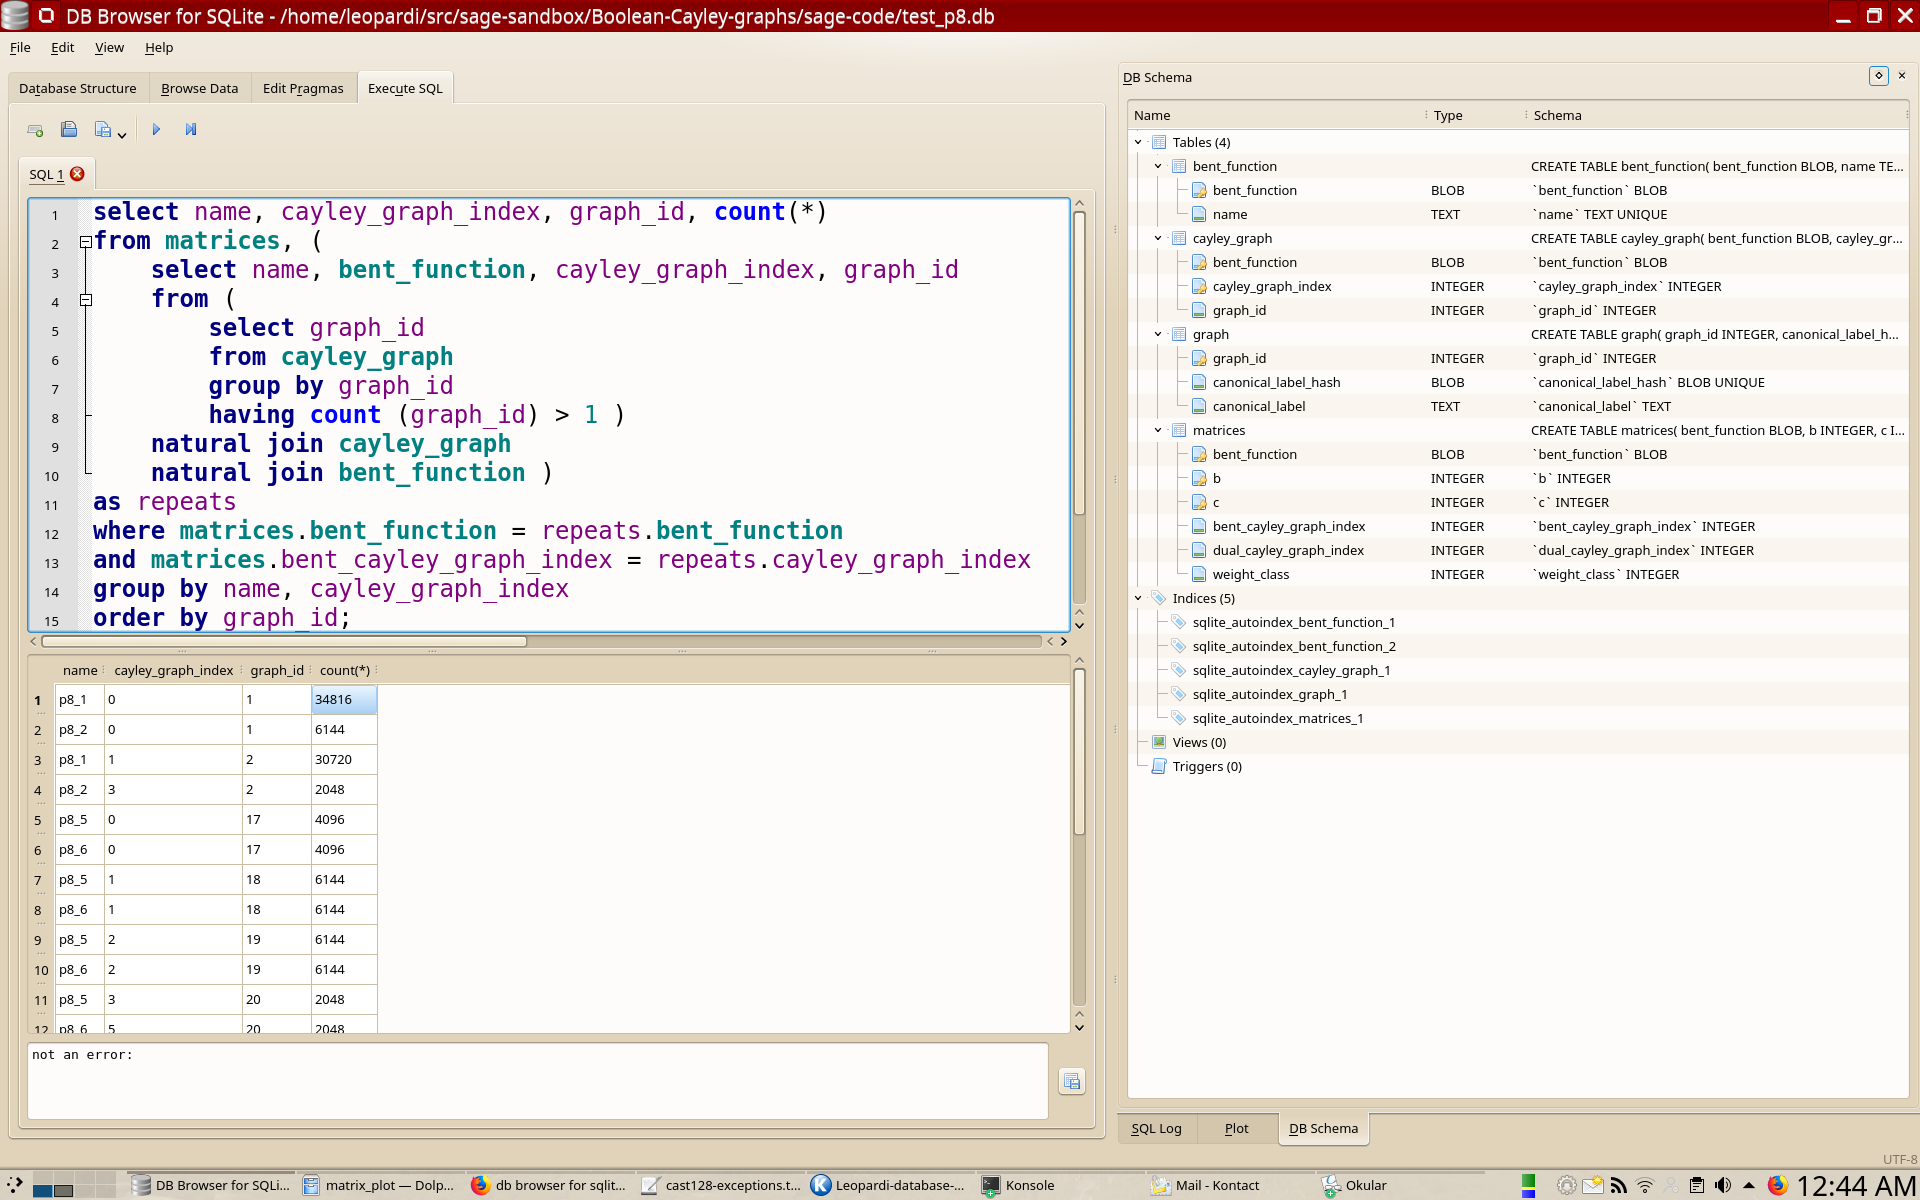The width and height of the screenshot is (1920, 1200).
Task: Sort results by count(*) column header
Action: (x=344, y=670)
